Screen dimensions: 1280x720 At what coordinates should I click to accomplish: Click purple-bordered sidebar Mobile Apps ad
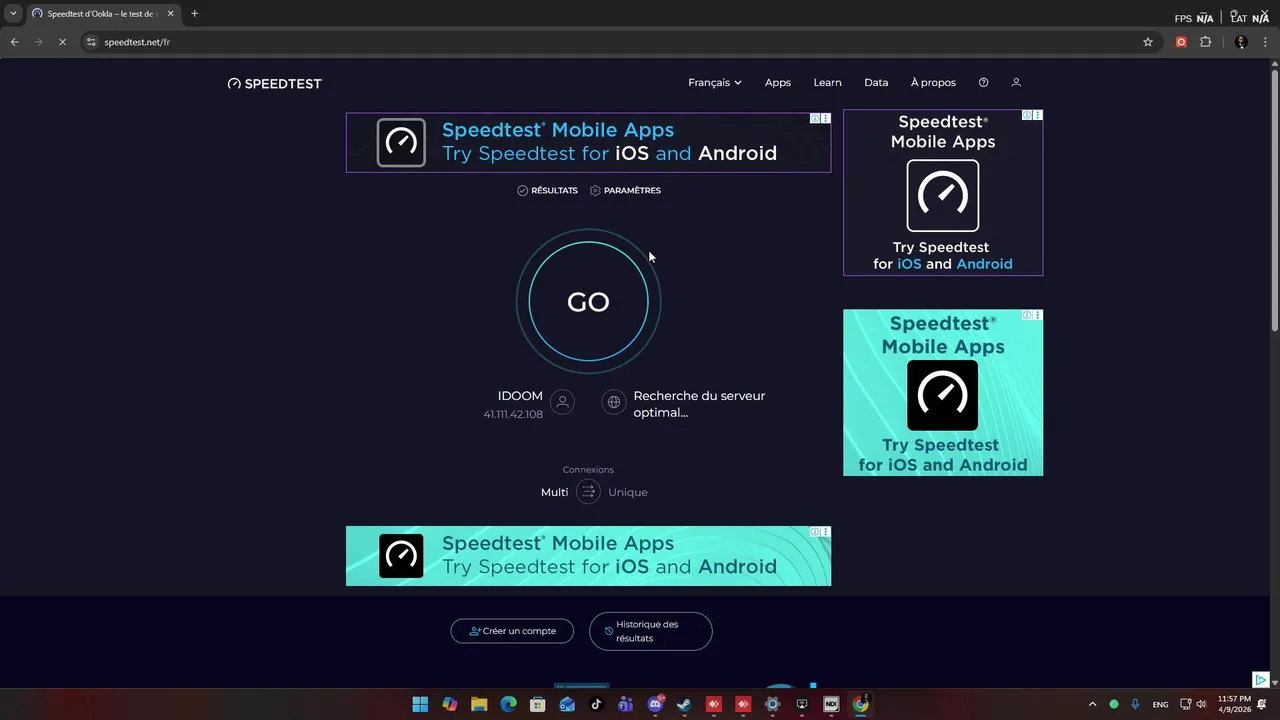[943, 192]
